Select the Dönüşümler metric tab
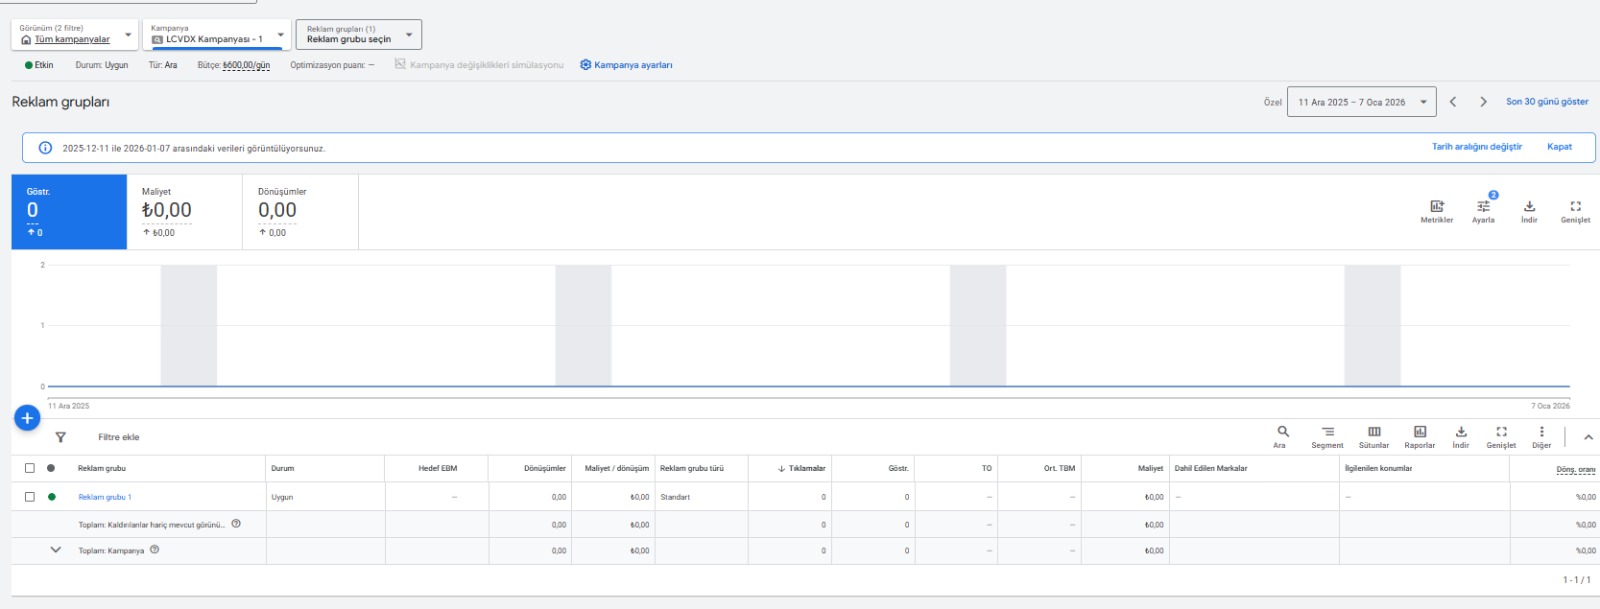1600x609 pixels. pos(300,212)
